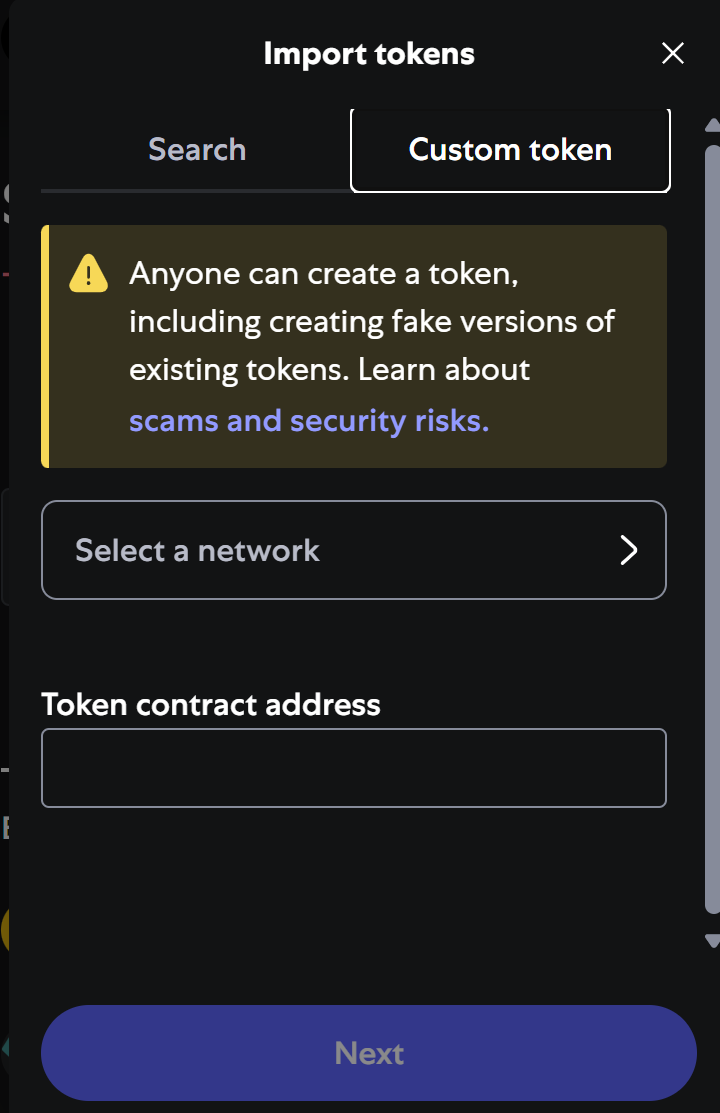Select the Custom token tab
This screenshot has width=720, height=1113.
[x=510, y=150]
